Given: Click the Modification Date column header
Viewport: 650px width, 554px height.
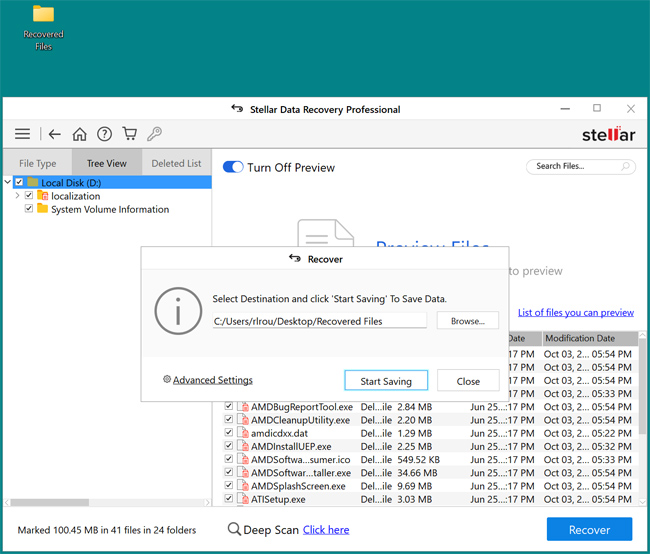Looking at the screenshot, I should point(590,338).
